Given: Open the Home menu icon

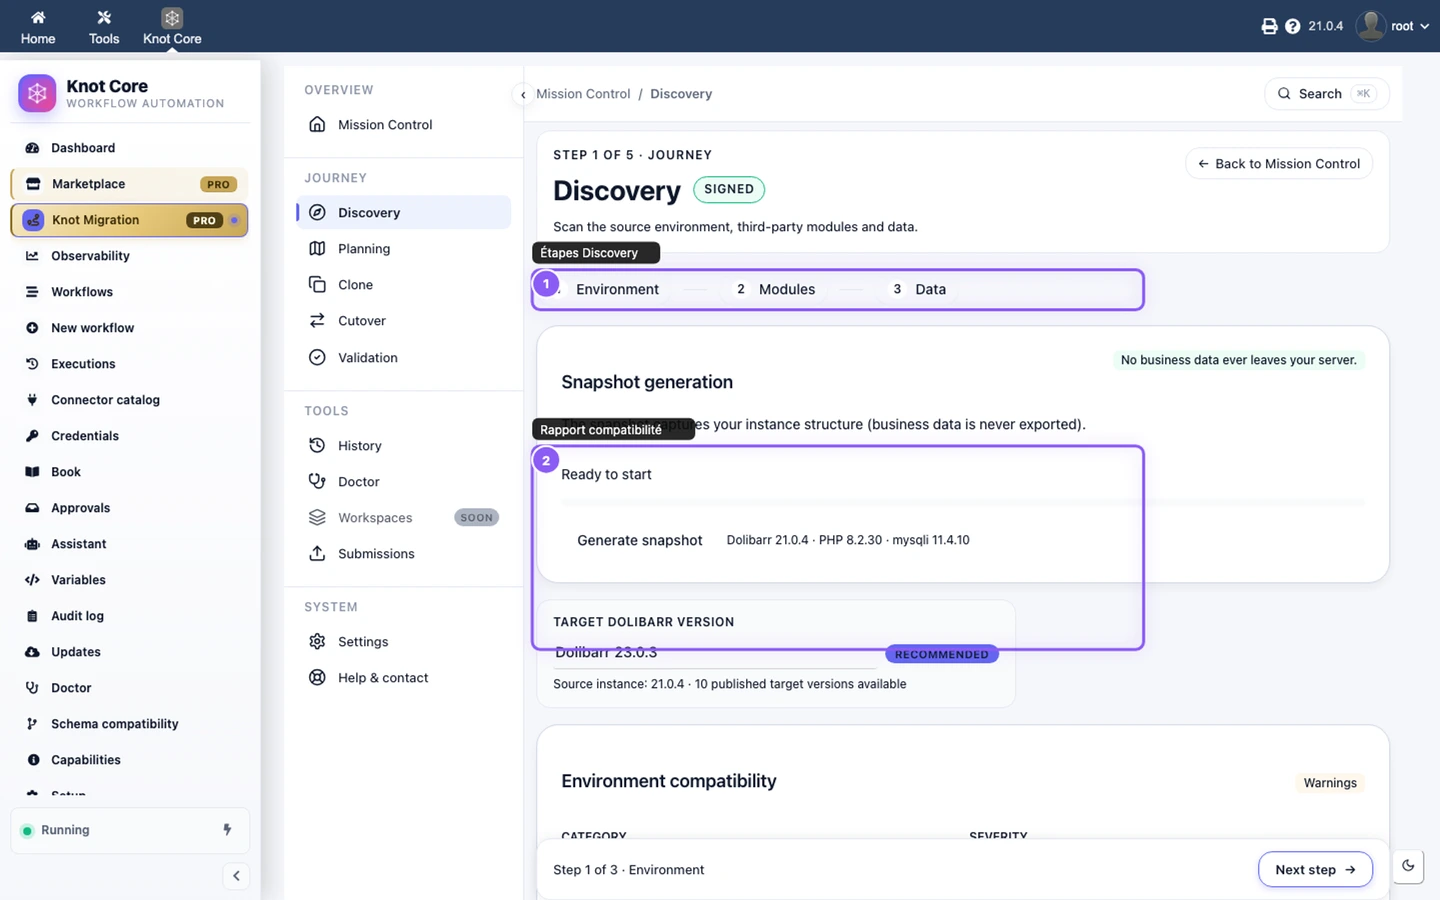Looking at the screenshot, I should coord(38,27).
